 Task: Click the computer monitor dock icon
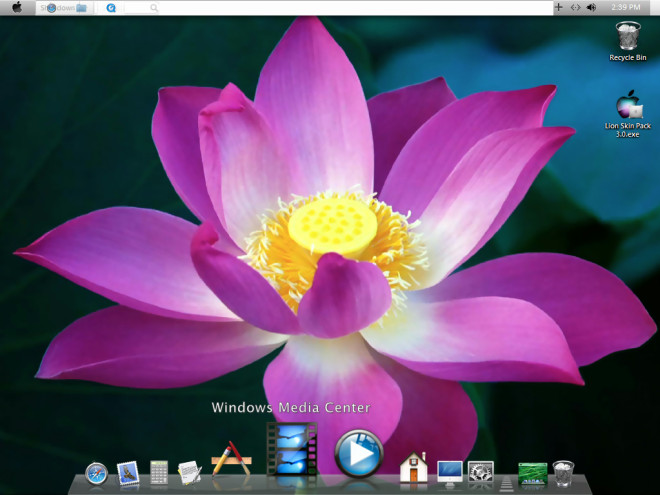[450, 472]
